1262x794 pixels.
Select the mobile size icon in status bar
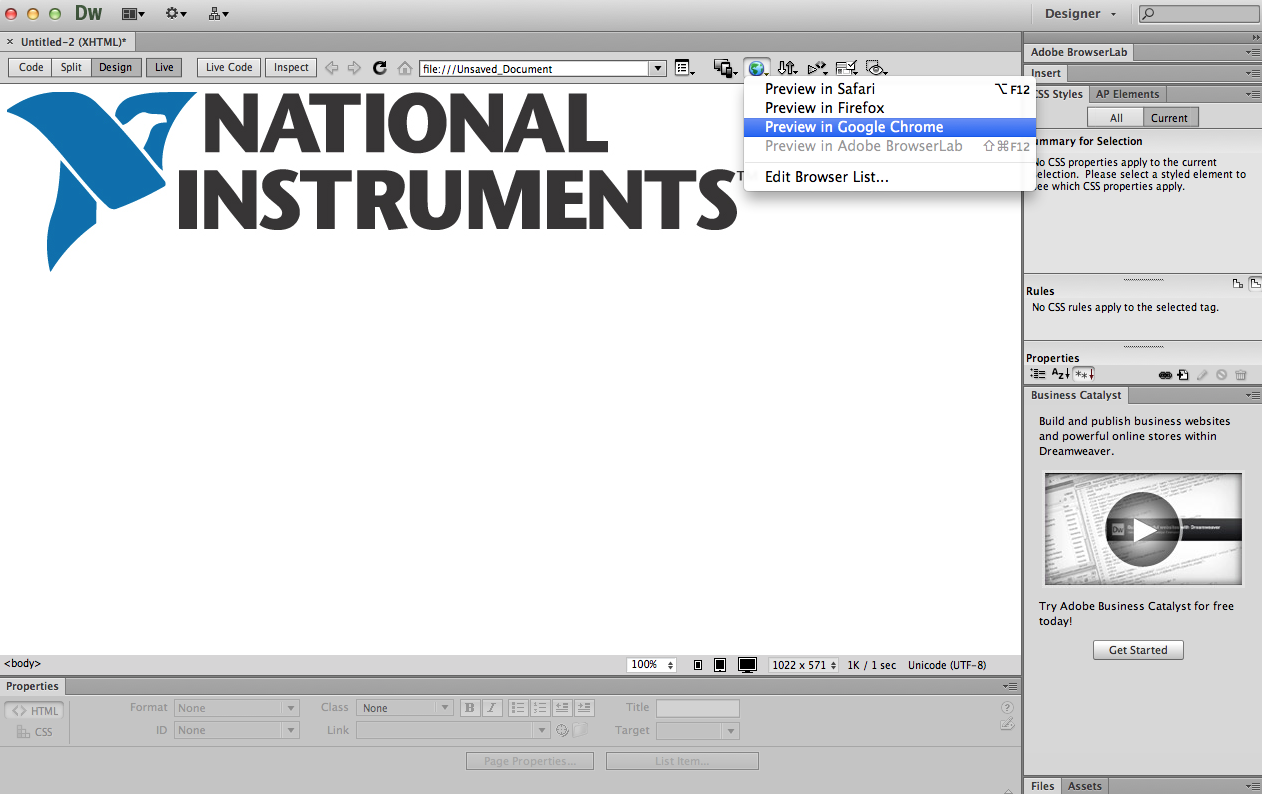697,665
